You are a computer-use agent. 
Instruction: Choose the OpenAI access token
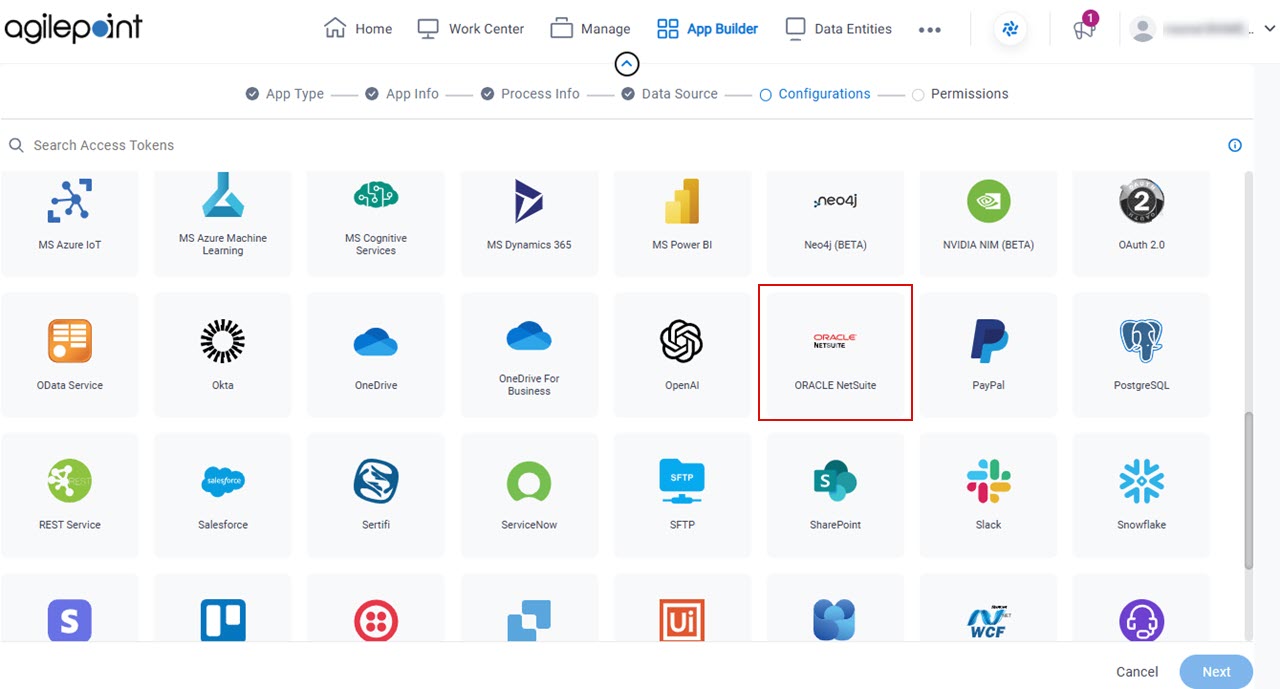[x=682, y=354]
